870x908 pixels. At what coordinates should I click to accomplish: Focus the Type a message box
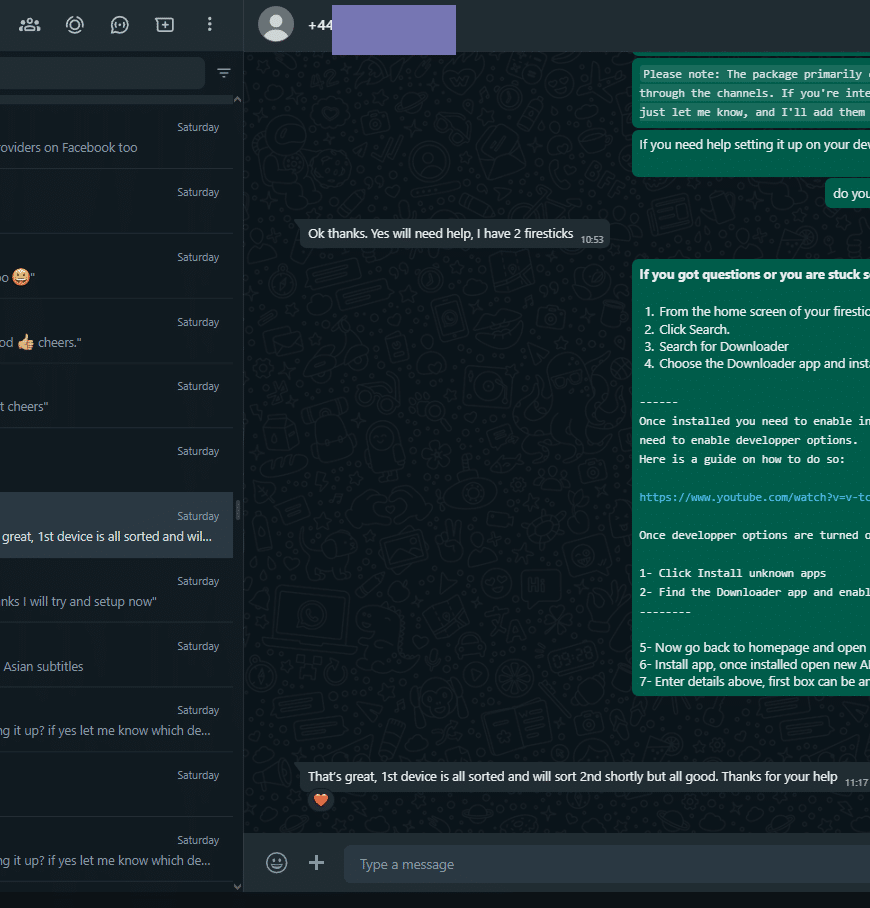[600, 864]
